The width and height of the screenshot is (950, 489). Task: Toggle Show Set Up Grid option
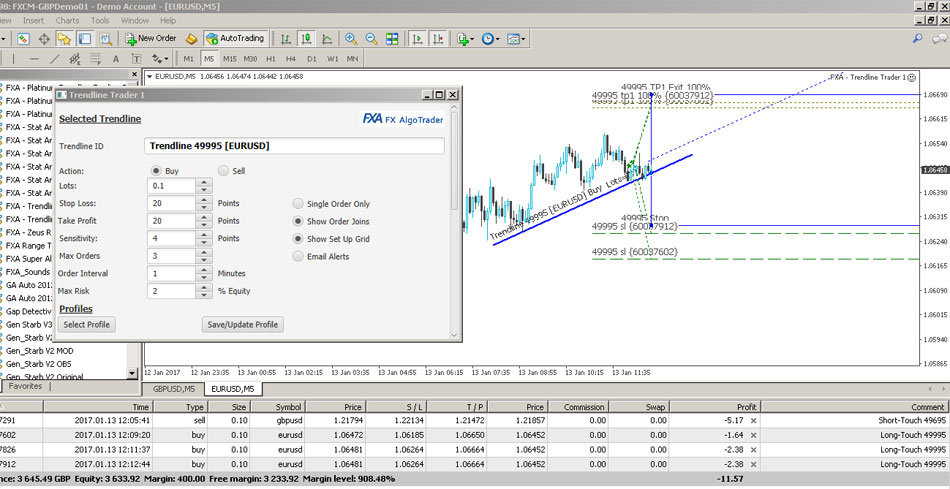(298, 239)
